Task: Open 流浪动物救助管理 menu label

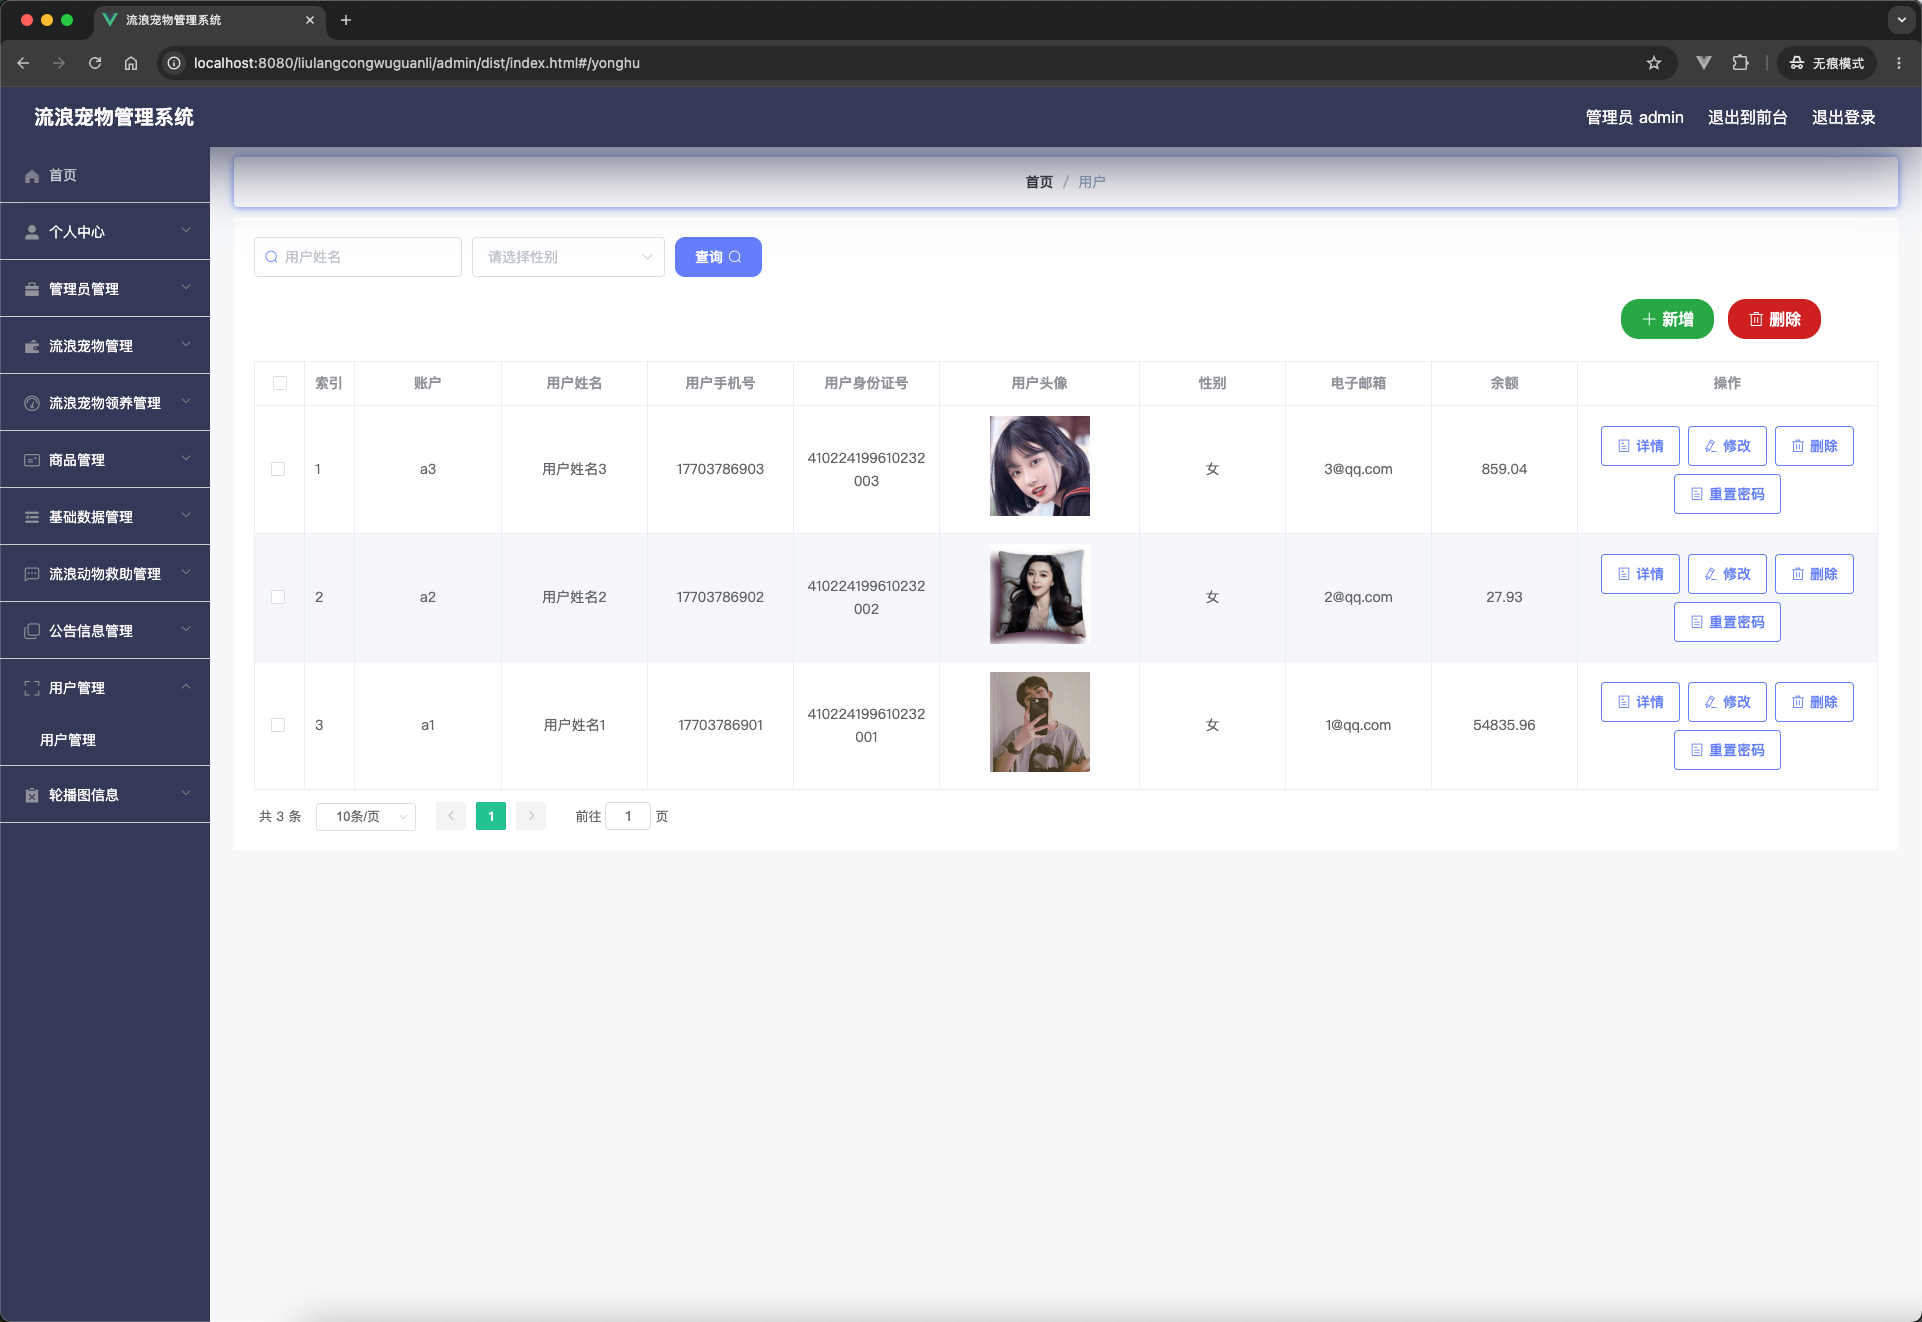Action: point(105,574)
